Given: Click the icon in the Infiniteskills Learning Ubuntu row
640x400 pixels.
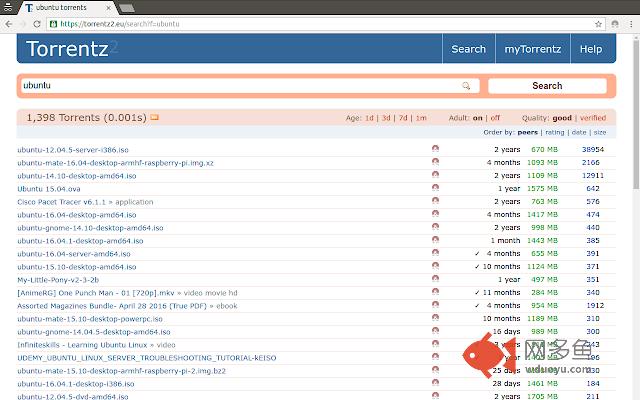Looking at the screenshot, I should 436,344.
